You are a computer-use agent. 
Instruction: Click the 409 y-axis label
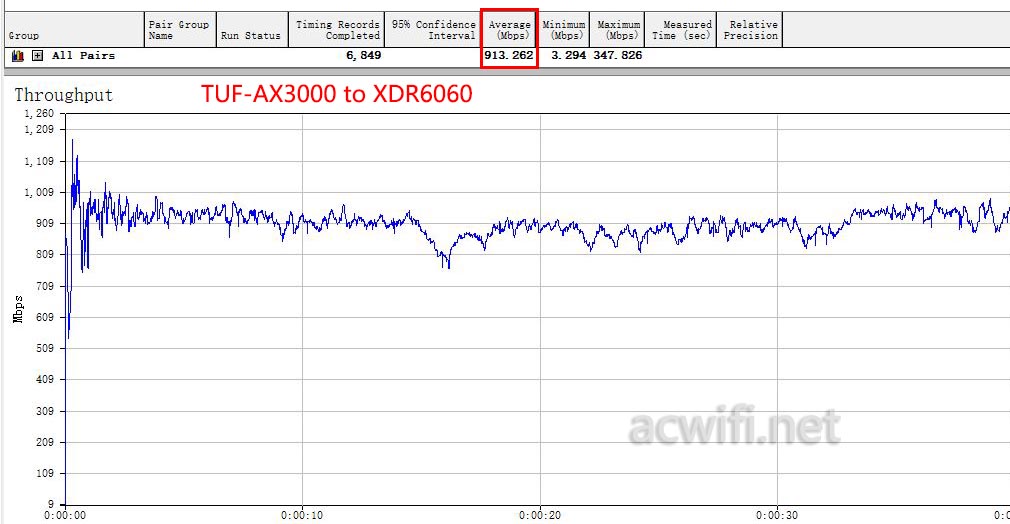(x=44, y=380)
